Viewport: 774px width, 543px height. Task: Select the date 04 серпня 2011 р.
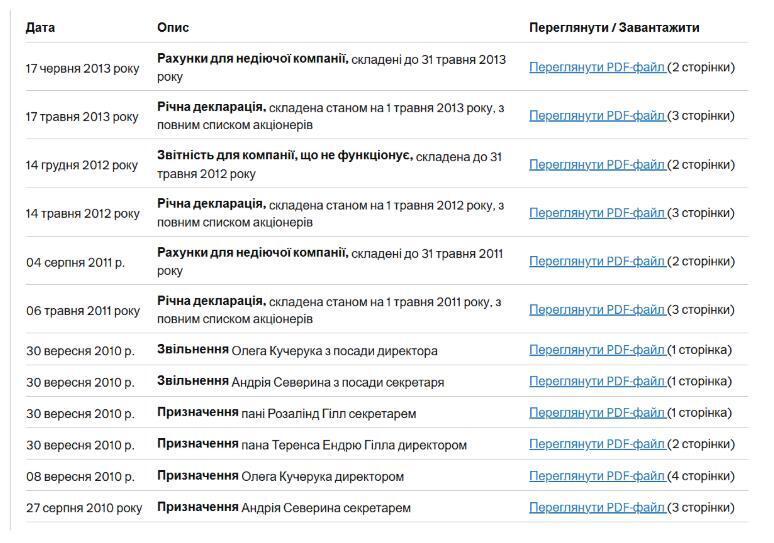point(75,262)
